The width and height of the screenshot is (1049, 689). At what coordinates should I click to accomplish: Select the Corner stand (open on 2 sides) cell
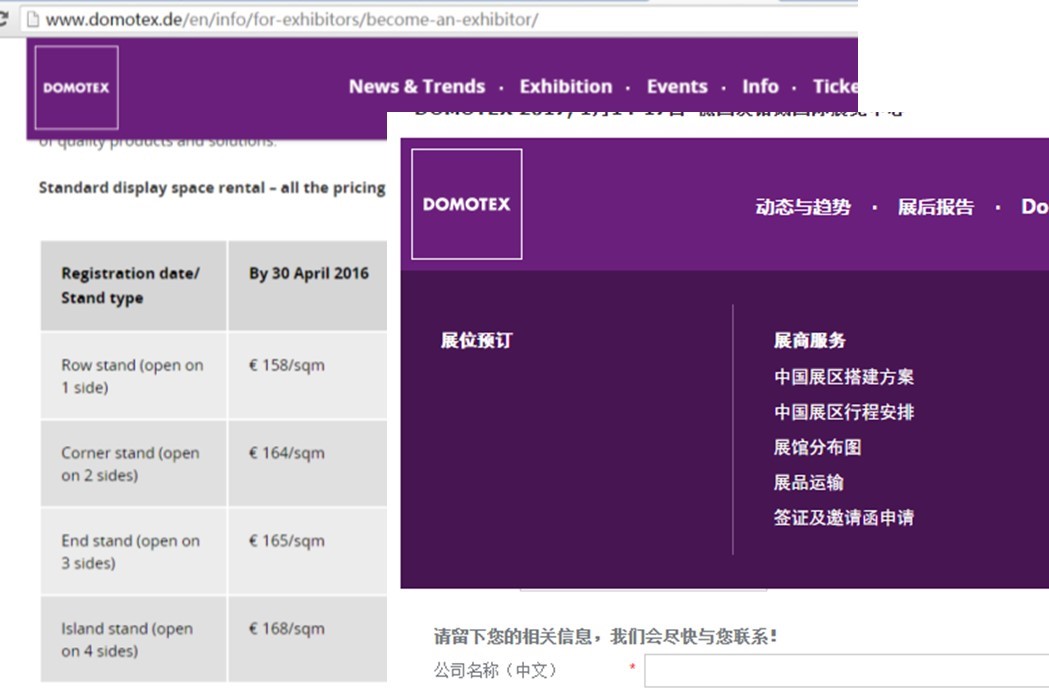tap(134, 463)
